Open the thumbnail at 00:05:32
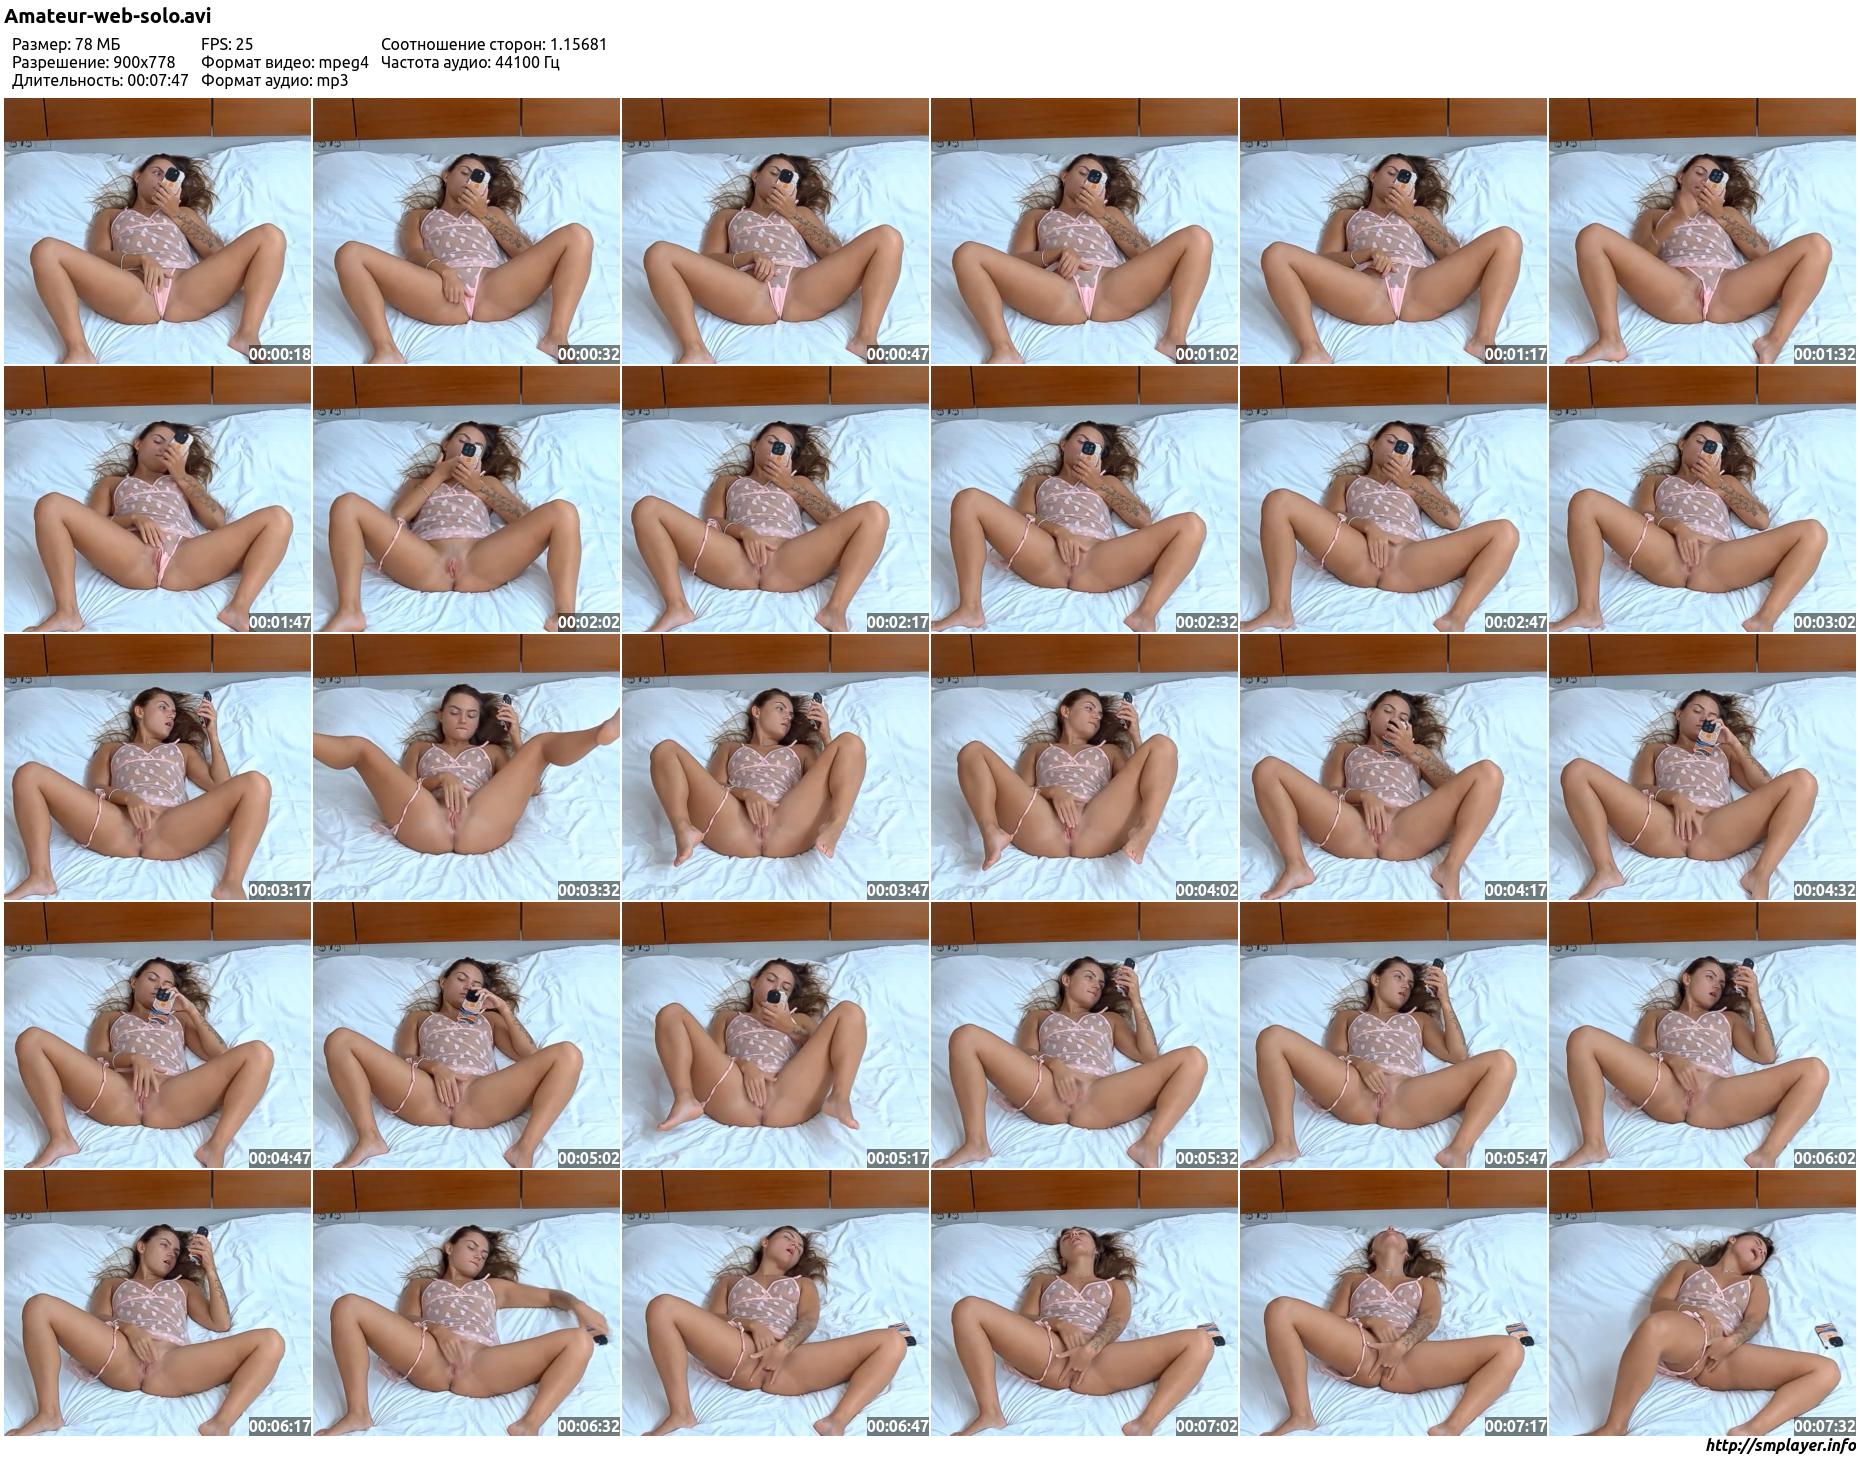The width and height of the screenshot is (1860, 1459). [x=1084, y=1035]
